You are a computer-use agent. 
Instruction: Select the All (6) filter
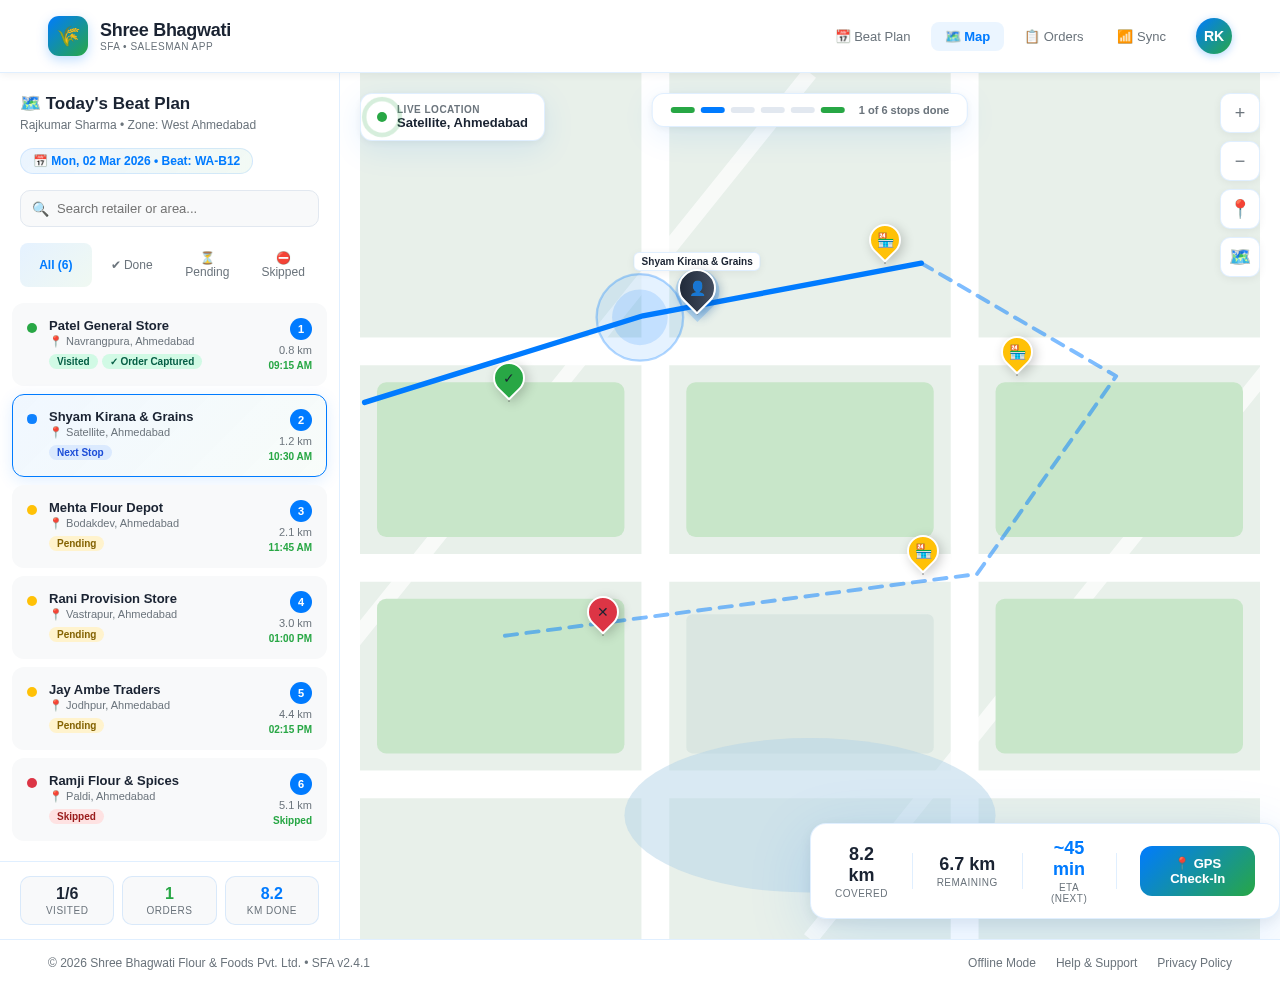[x=56, y=265]
